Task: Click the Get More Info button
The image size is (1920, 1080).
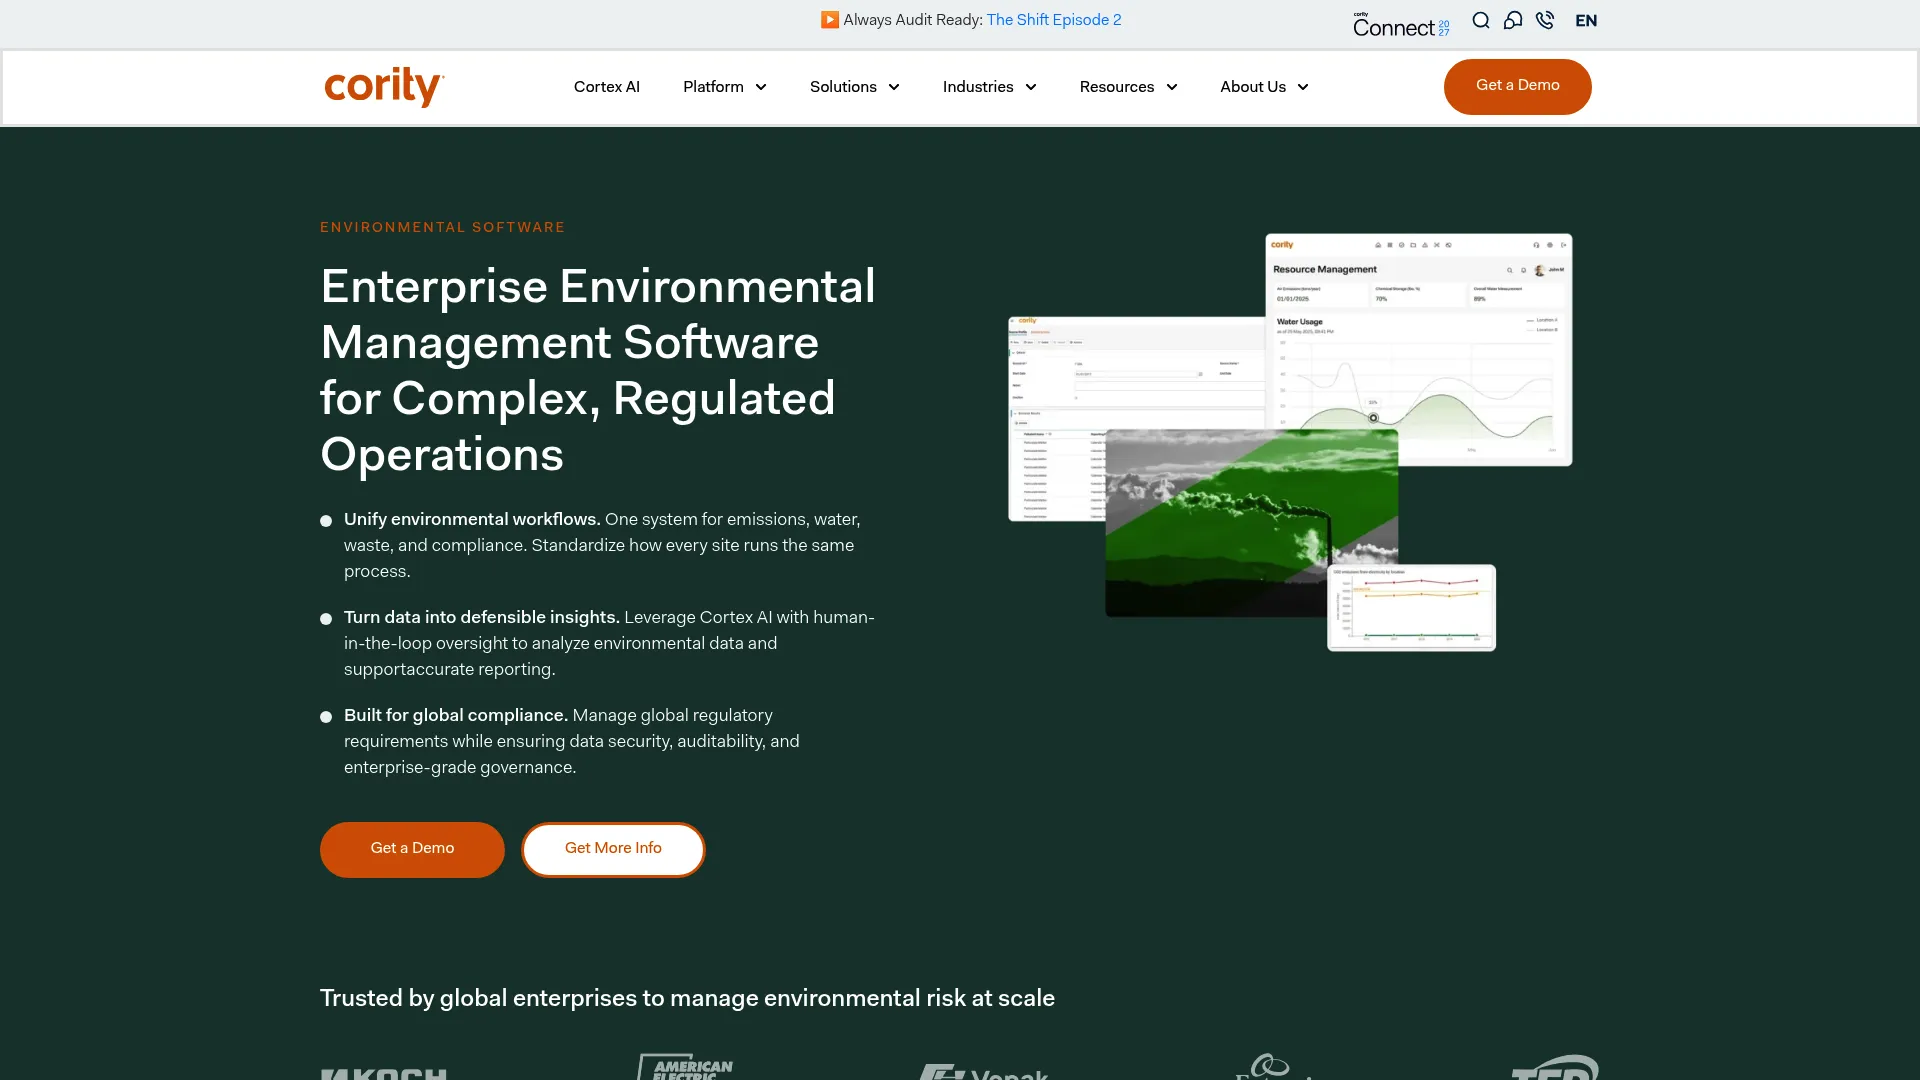Action: coord(613,849)
